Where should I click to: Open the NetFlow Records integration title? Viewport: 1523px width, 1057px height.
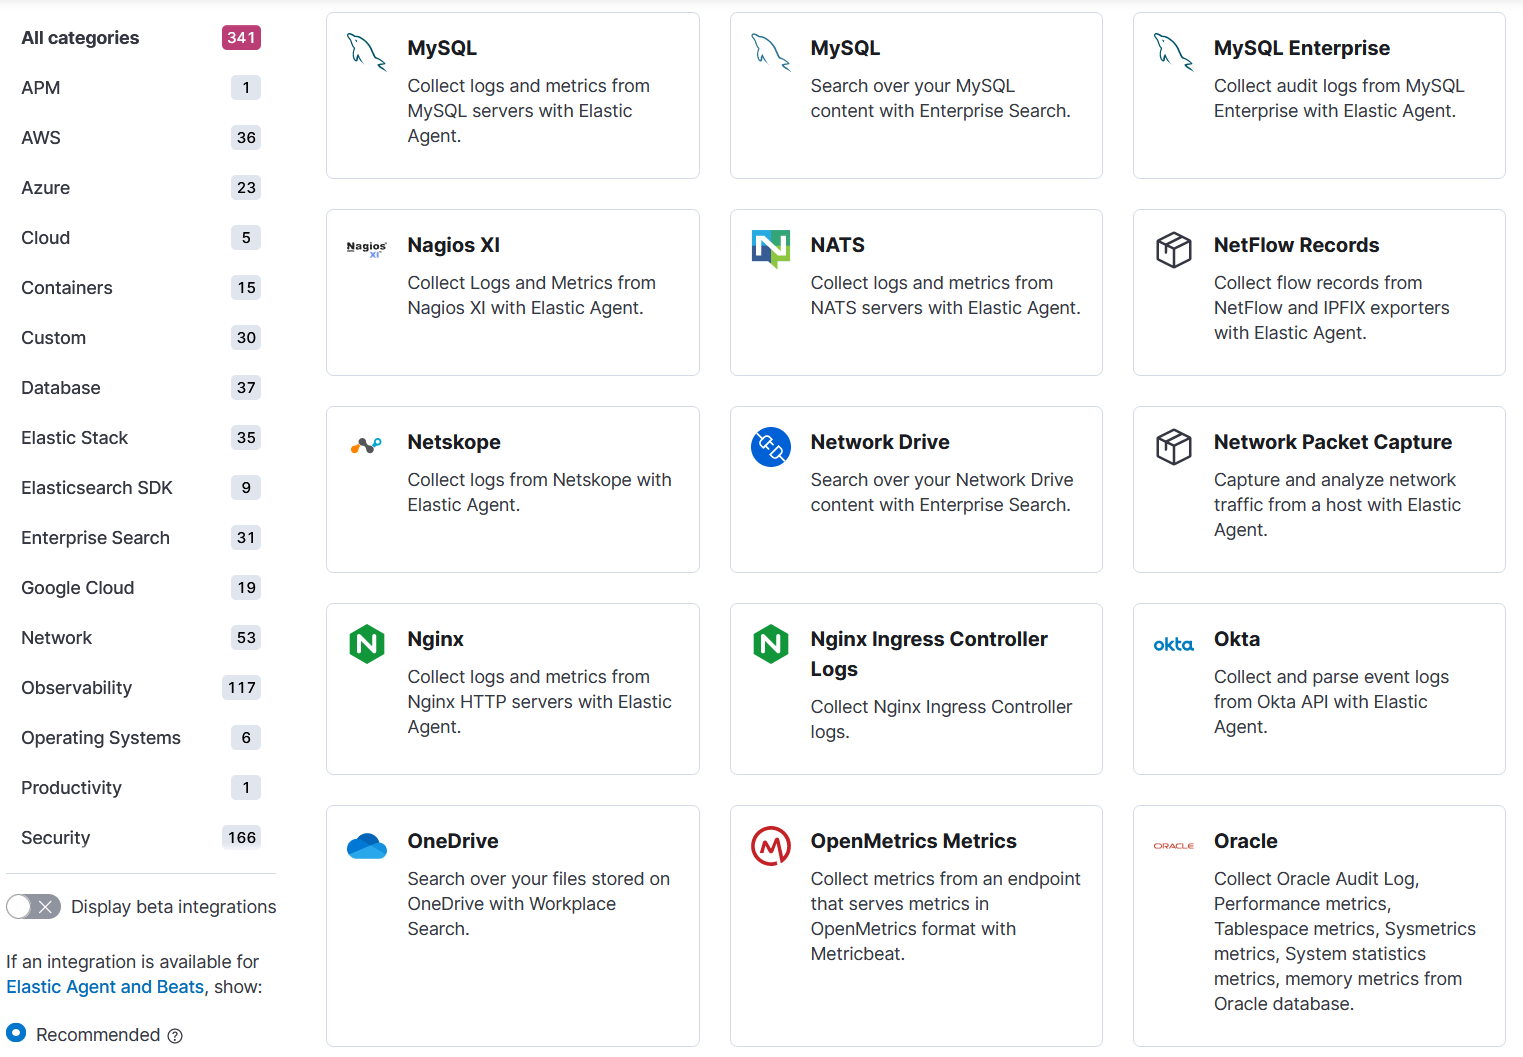coord(1297,245)
